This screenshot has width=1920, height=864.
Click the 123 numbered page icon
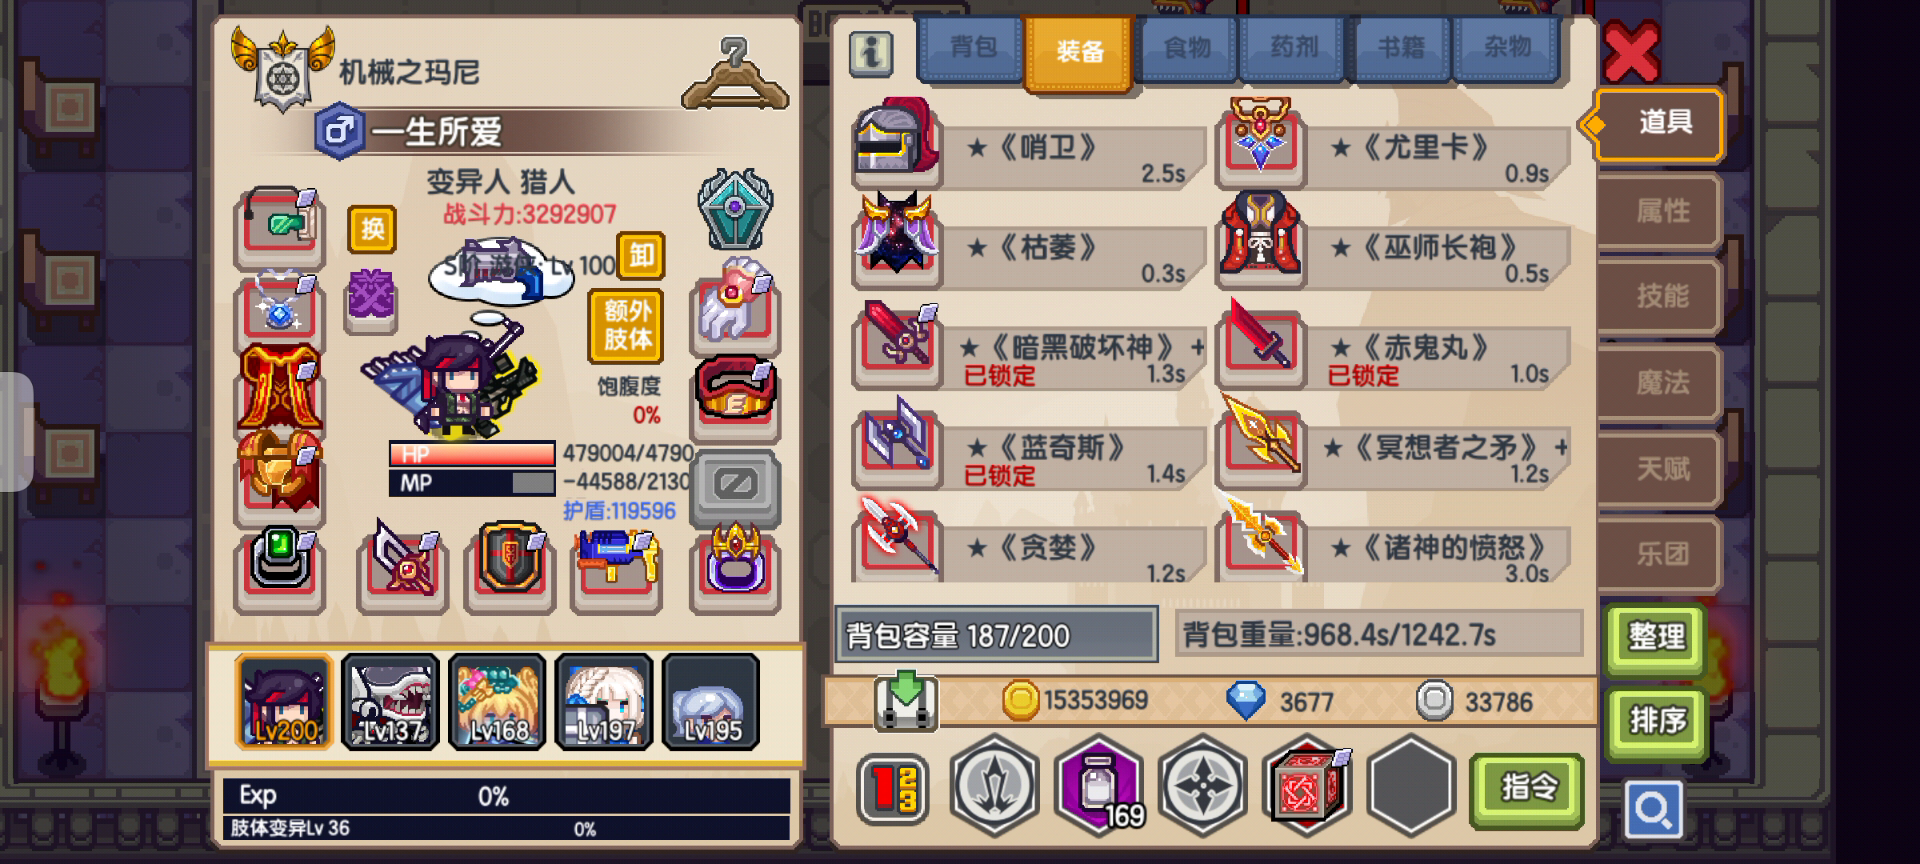point(893,788)
